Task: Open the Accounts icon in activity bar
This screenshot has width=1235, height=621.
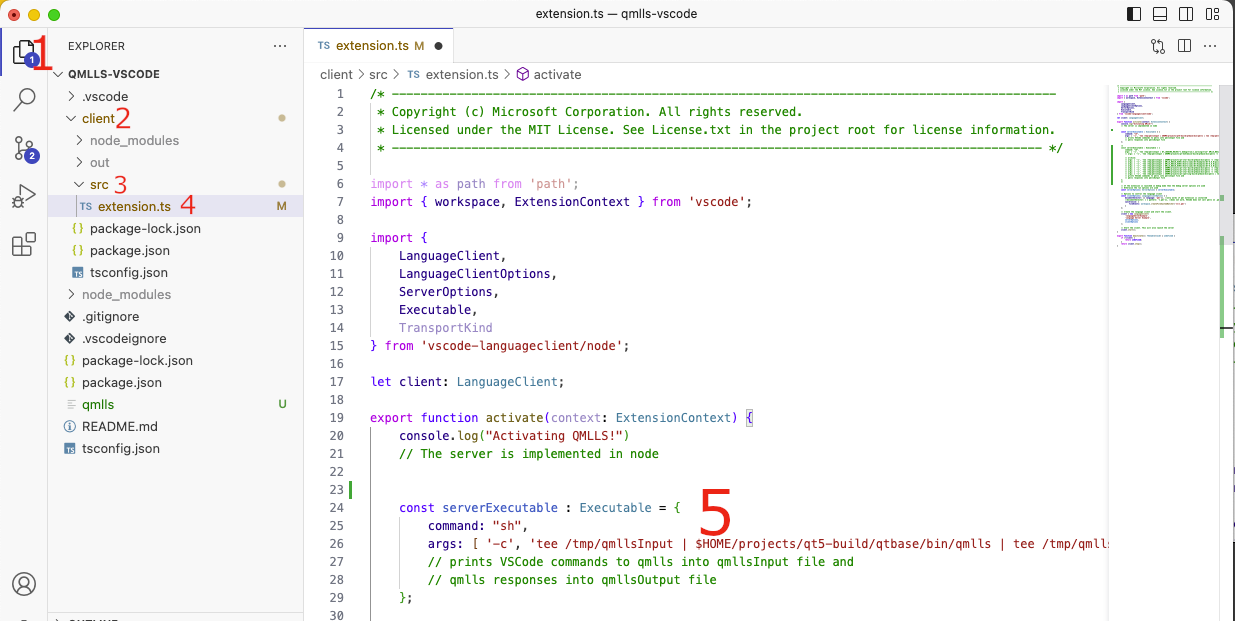Action: click(x=24, y=584)
